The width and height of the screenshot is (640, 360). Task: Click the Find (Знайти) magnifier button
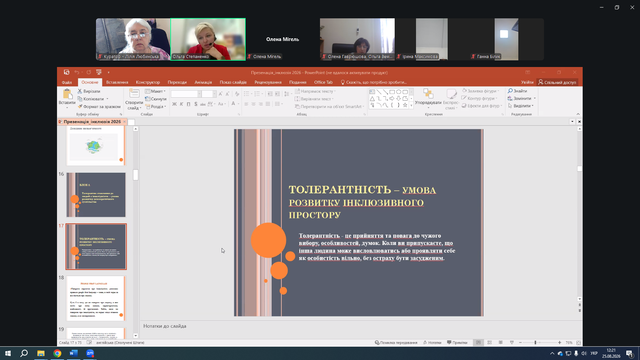(517, 91)
